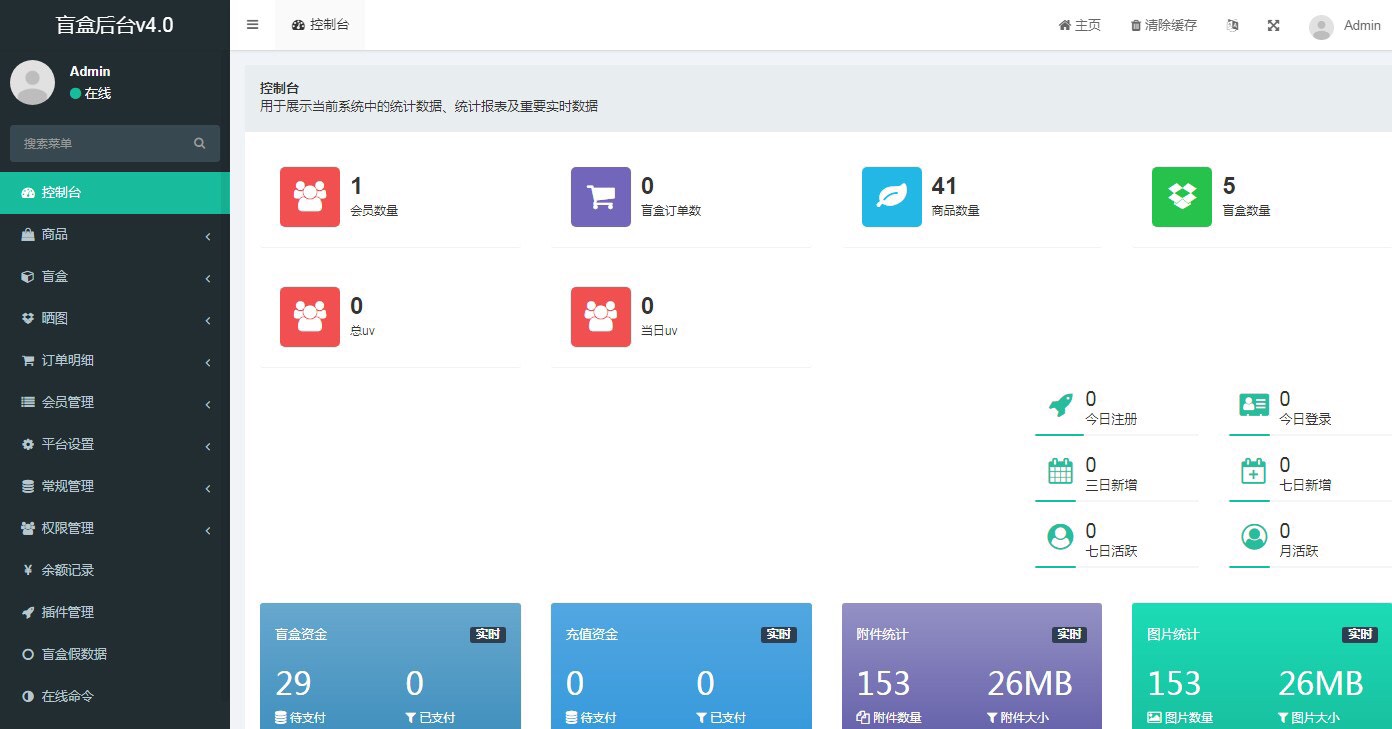Click the user icon for 月活跃
The image size is (1392, 729).
[1254, 537]
